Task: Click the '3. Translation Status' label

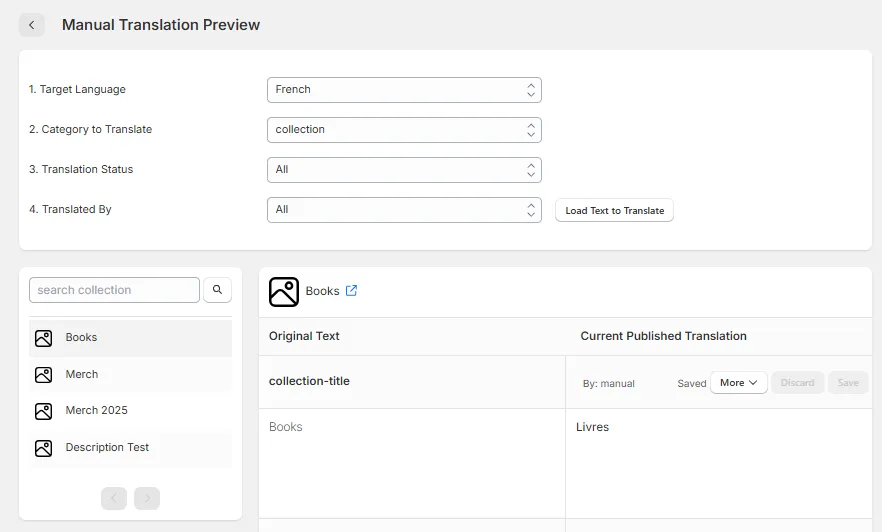Action: tap(81, 169)
